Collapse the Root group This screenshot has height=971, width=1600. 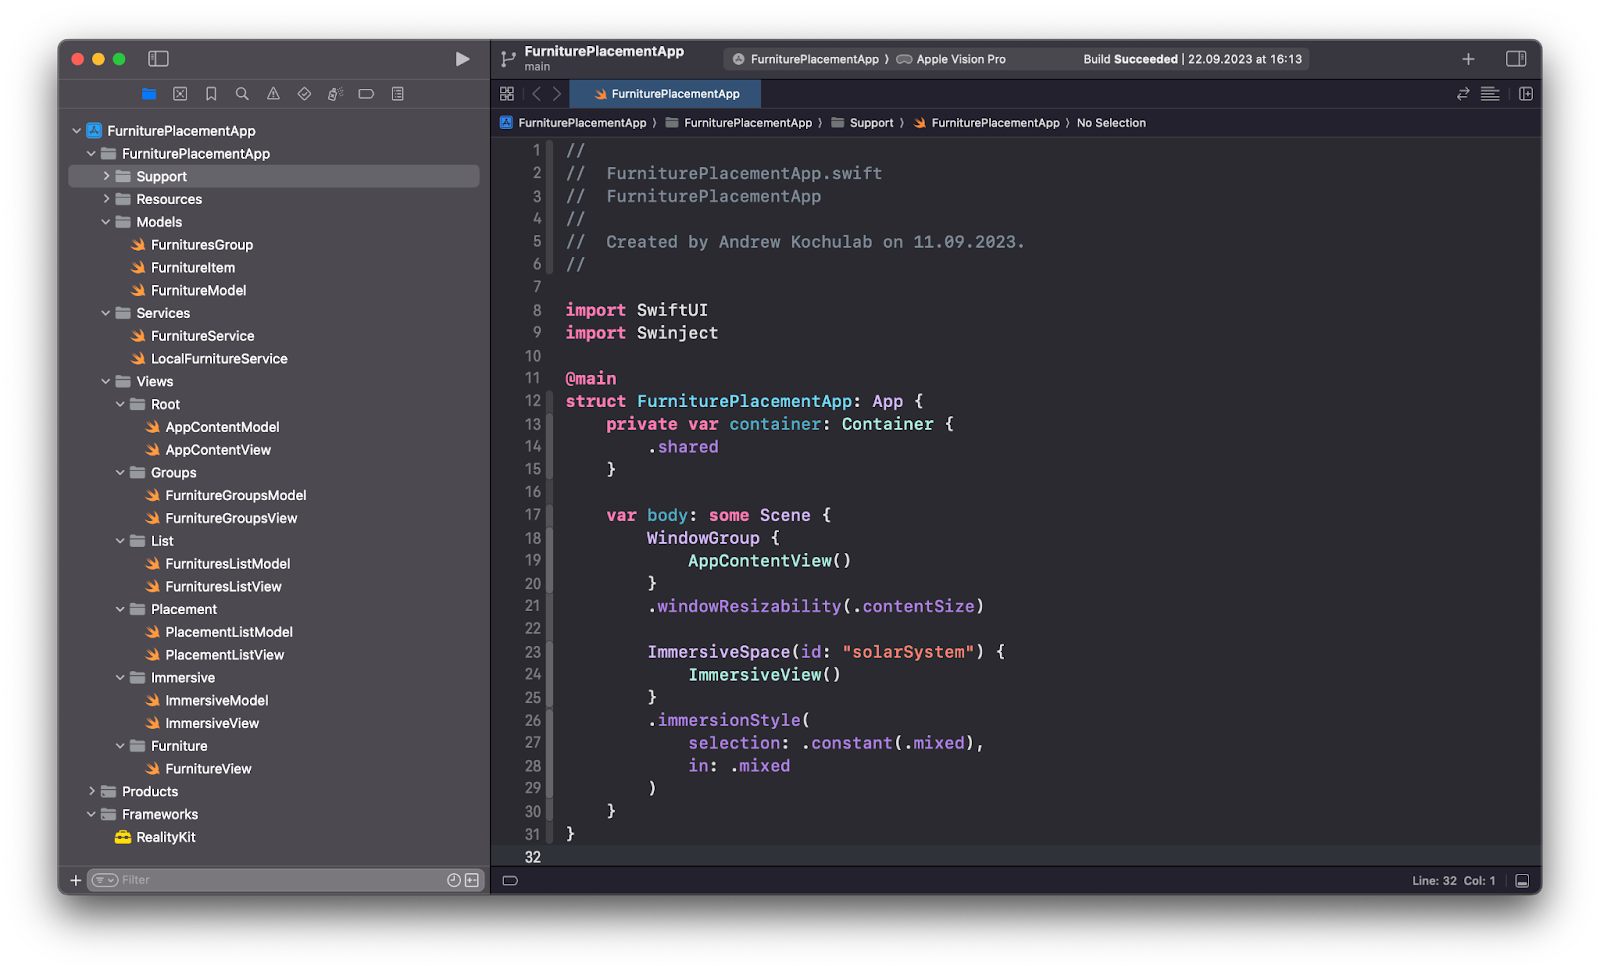(120, 404)
